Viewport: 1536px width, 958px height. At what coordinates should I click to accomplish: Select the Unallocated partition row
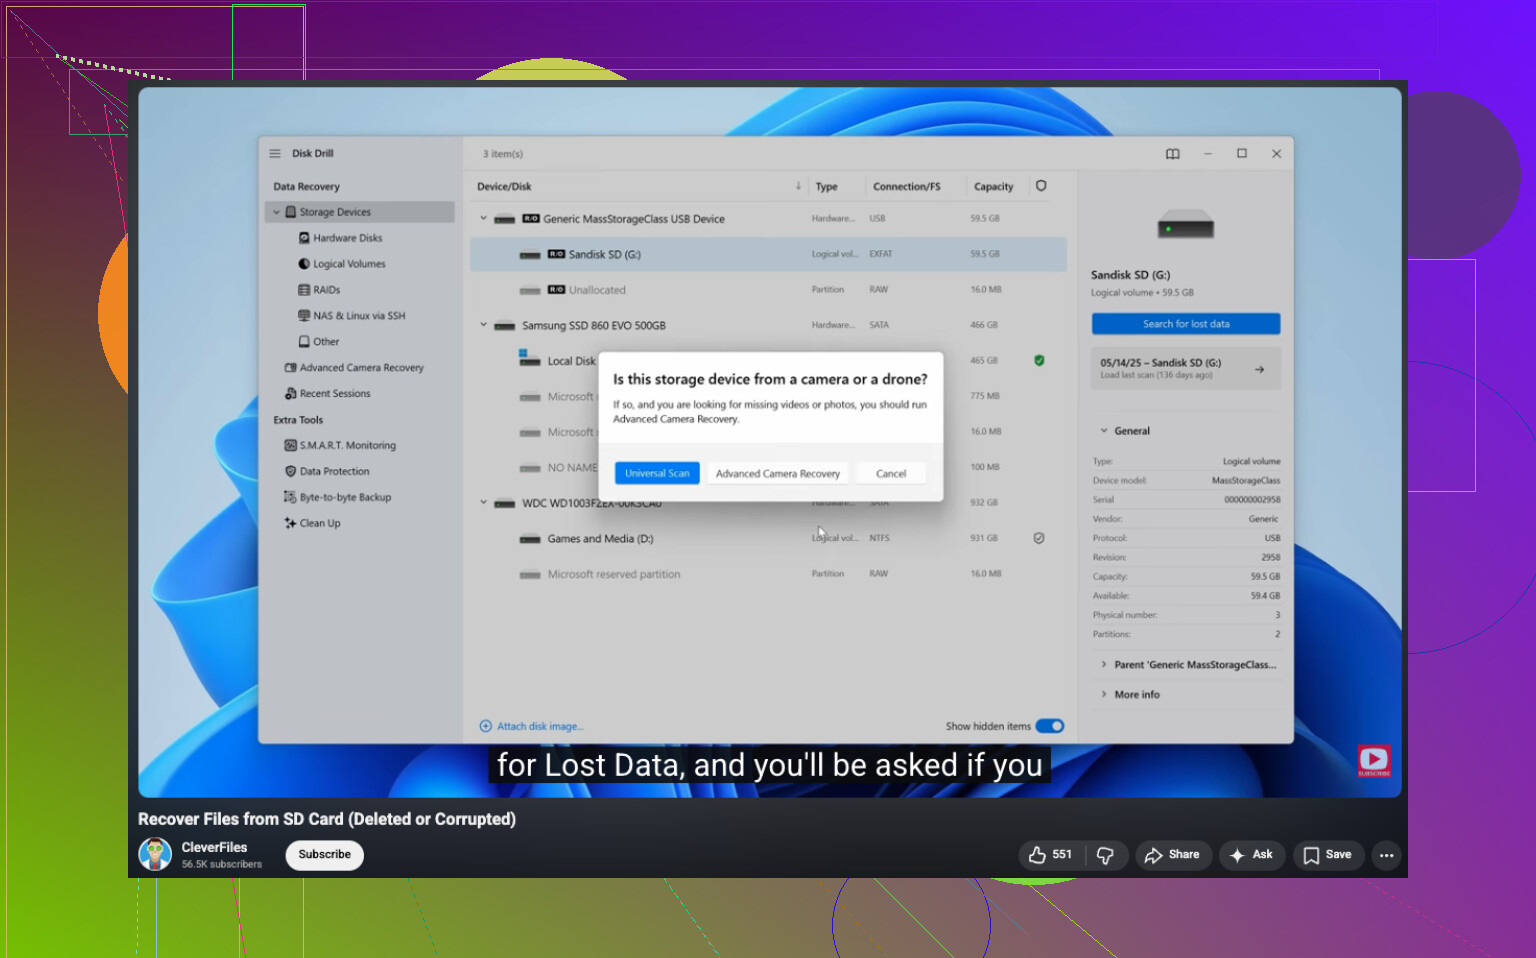tap(768, 290)
